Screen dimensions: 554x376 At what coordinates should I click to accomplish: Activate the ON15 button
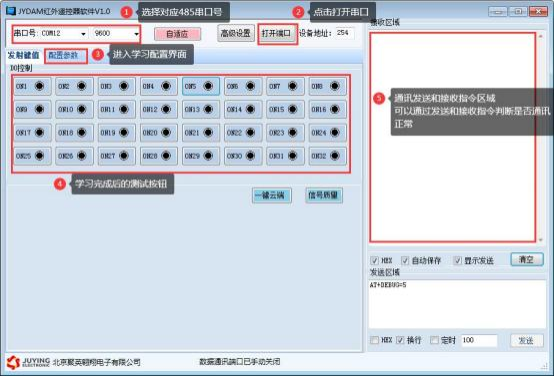(x=285, y=110)
